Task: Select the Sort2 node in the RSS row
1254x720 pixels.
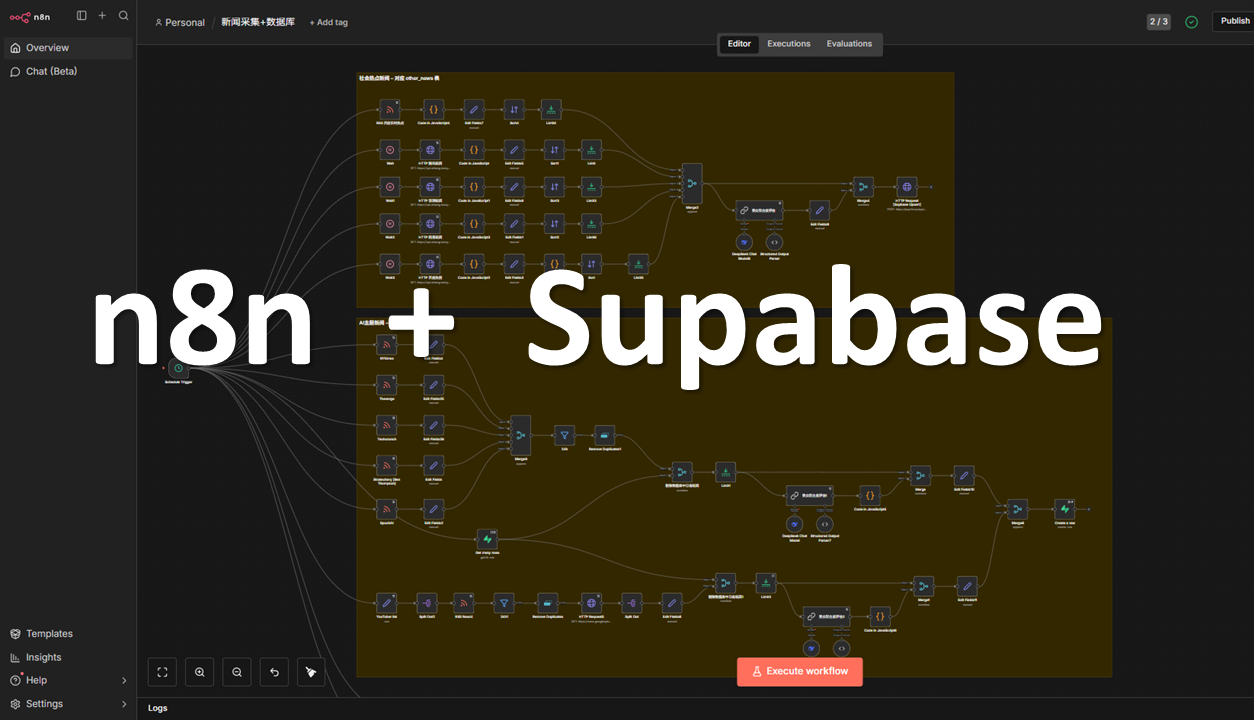Action: (x=513, y=110)
